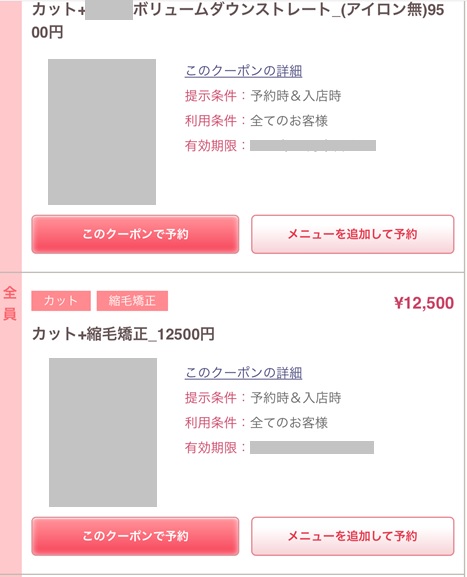Add a menu to the カット+縮毛矯正 reservation
This screenshot has width=467, height=577.
[x=353, y=536]
